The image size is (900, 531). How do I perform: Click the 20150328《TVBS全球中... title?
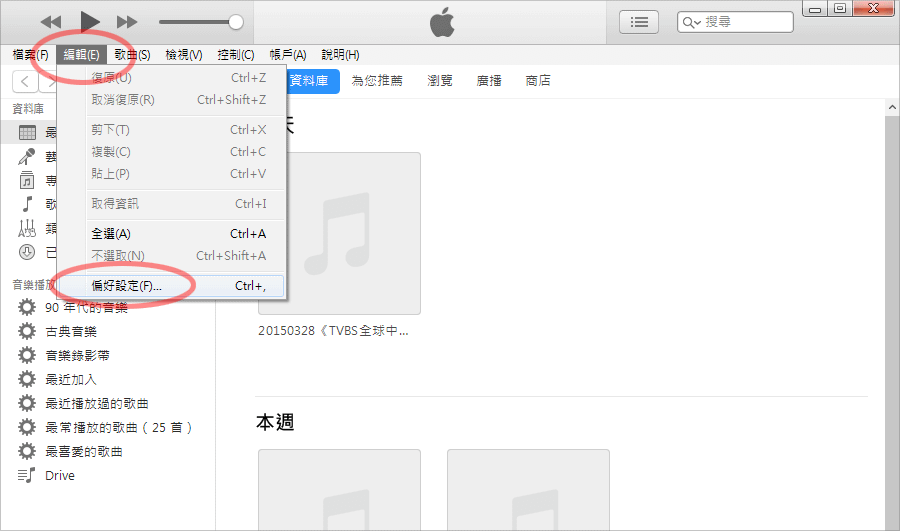tap(333, 331)
